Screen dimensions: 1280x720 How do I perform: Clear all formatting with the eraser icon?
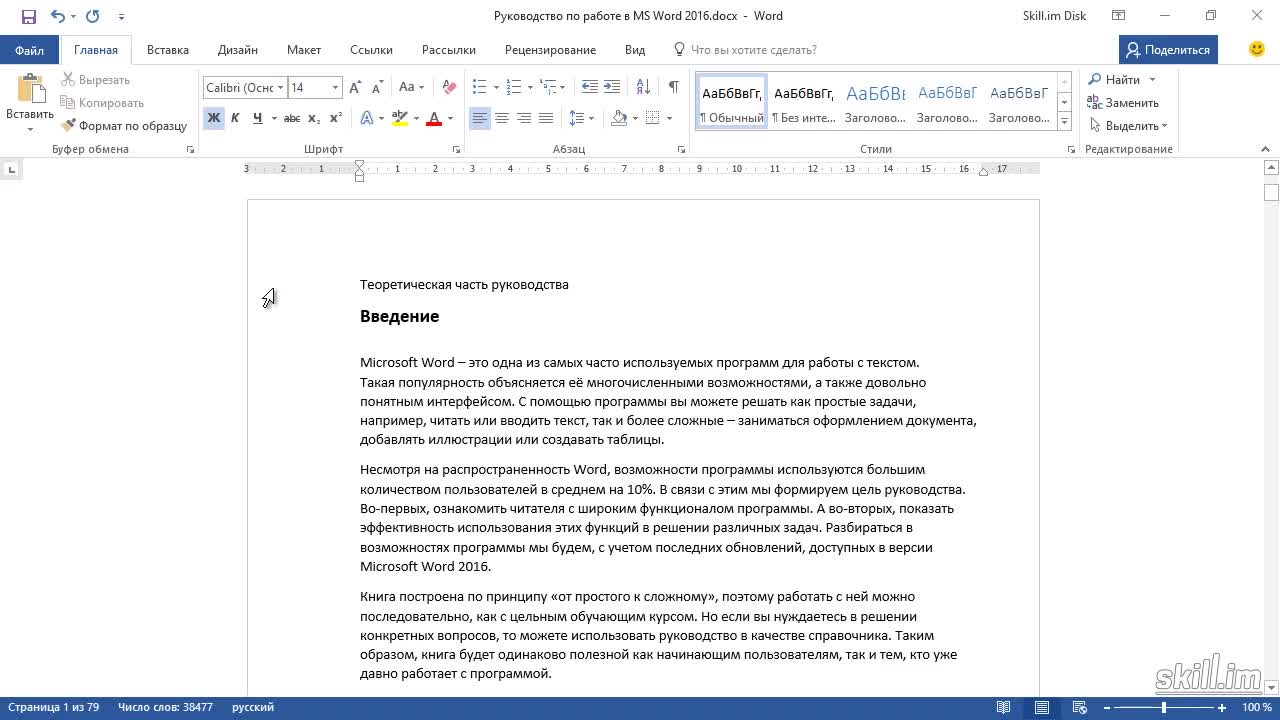pyautogui.click(x=449, y=88)
